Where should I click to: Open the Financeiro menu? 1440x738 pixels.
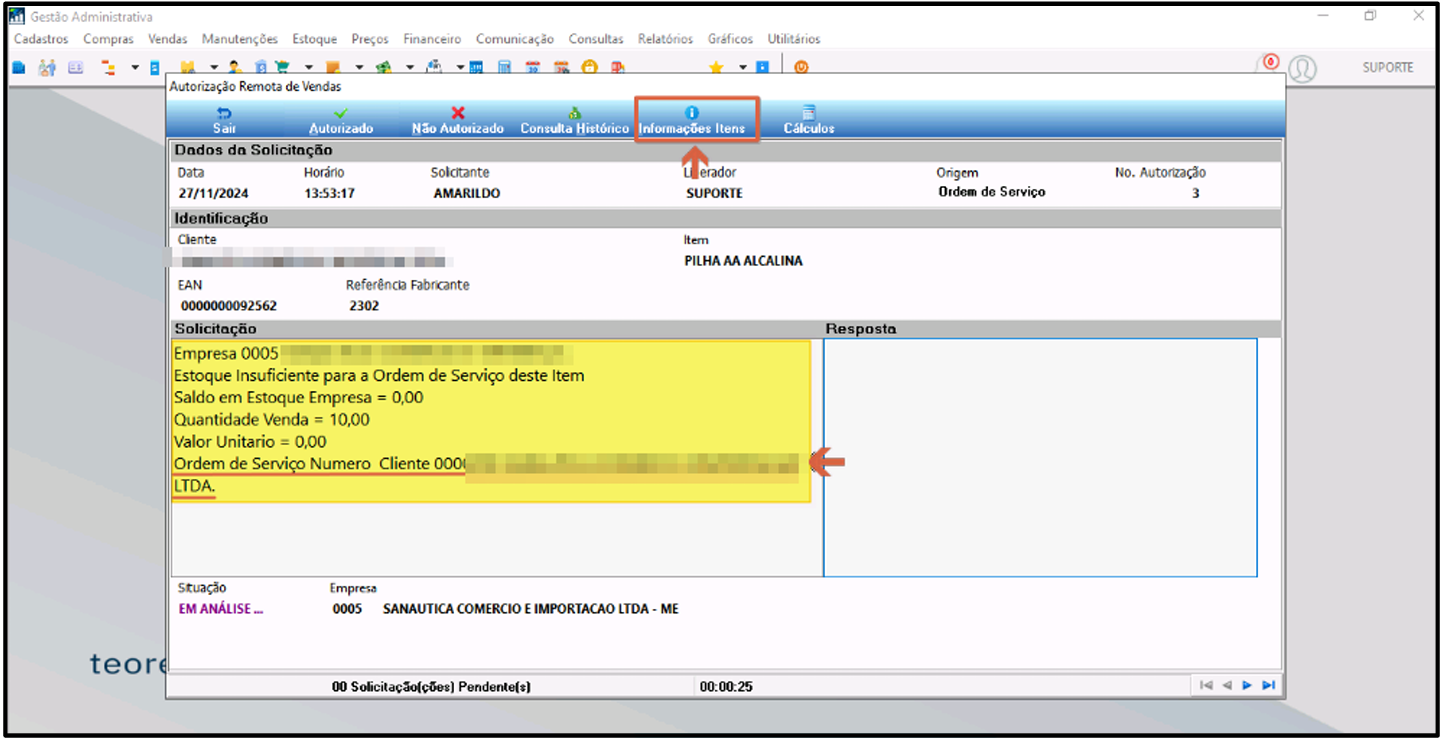tap(432, 39)
